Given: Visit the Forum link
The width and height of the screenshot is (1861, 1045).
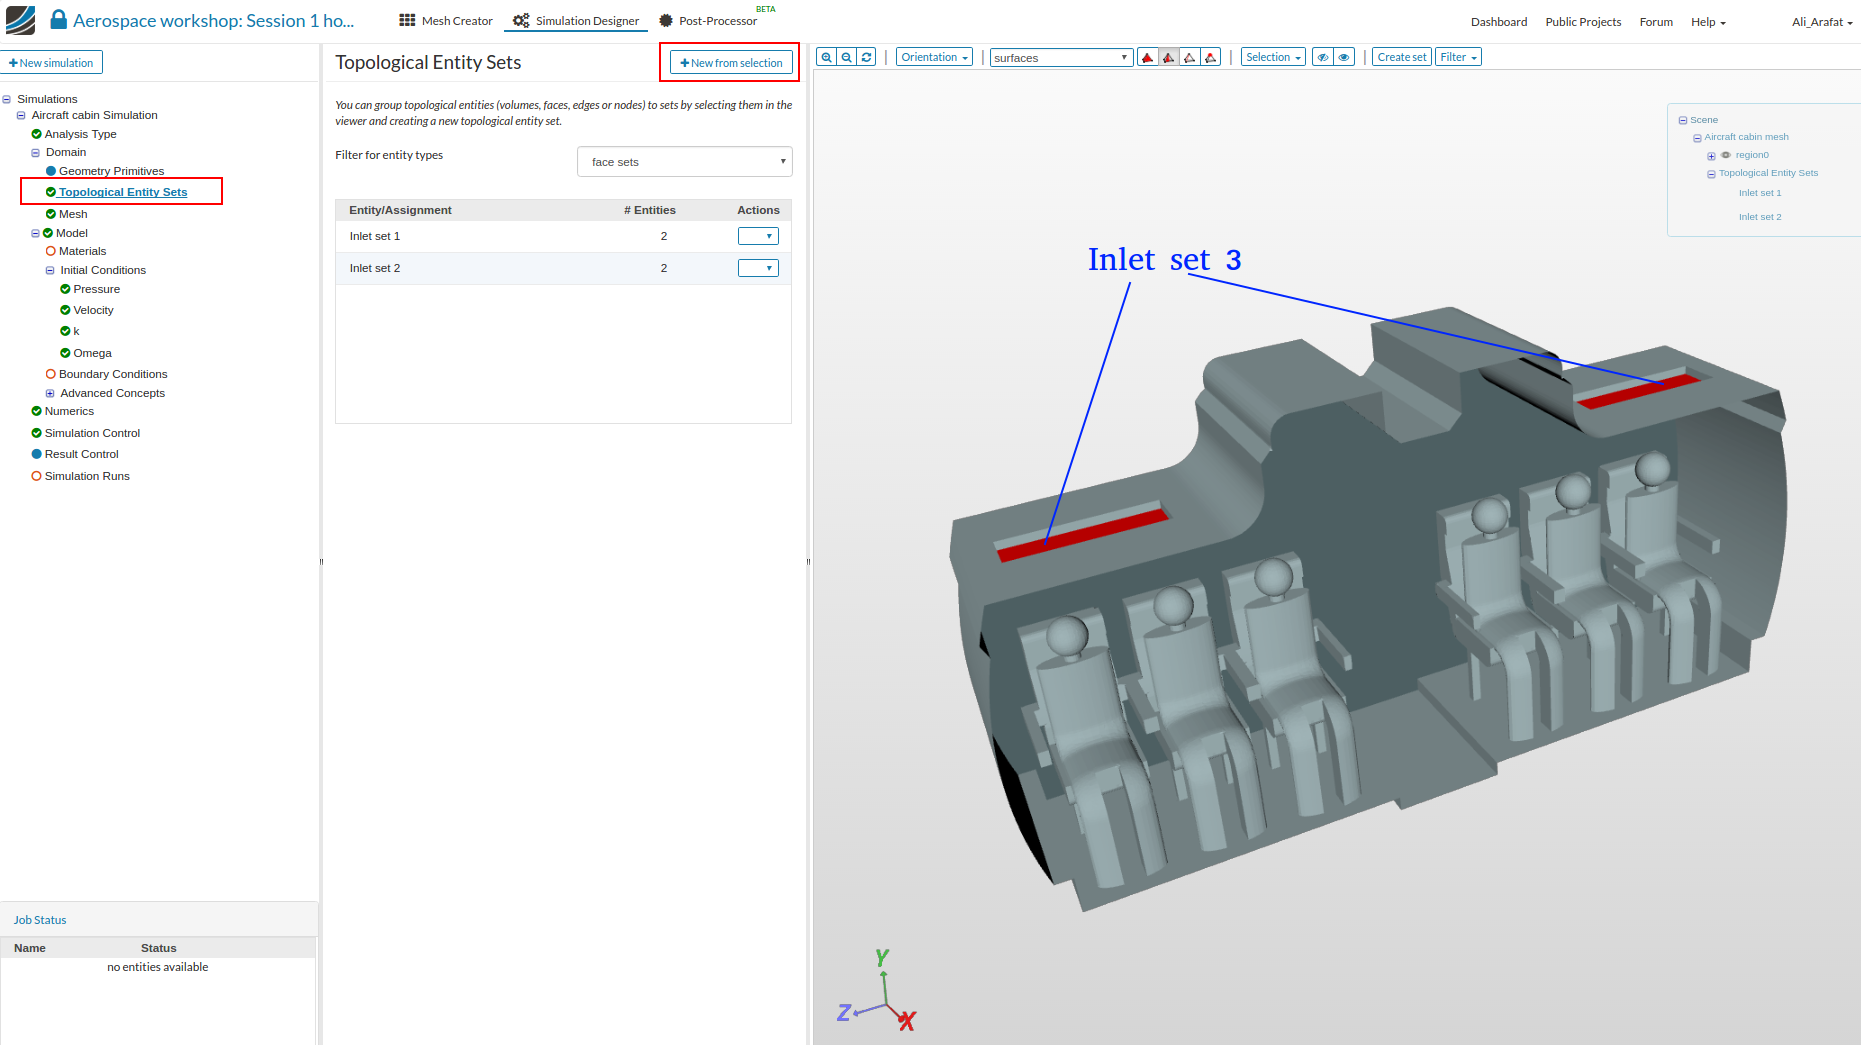Looking at the screenshot, I should 1656,22.
